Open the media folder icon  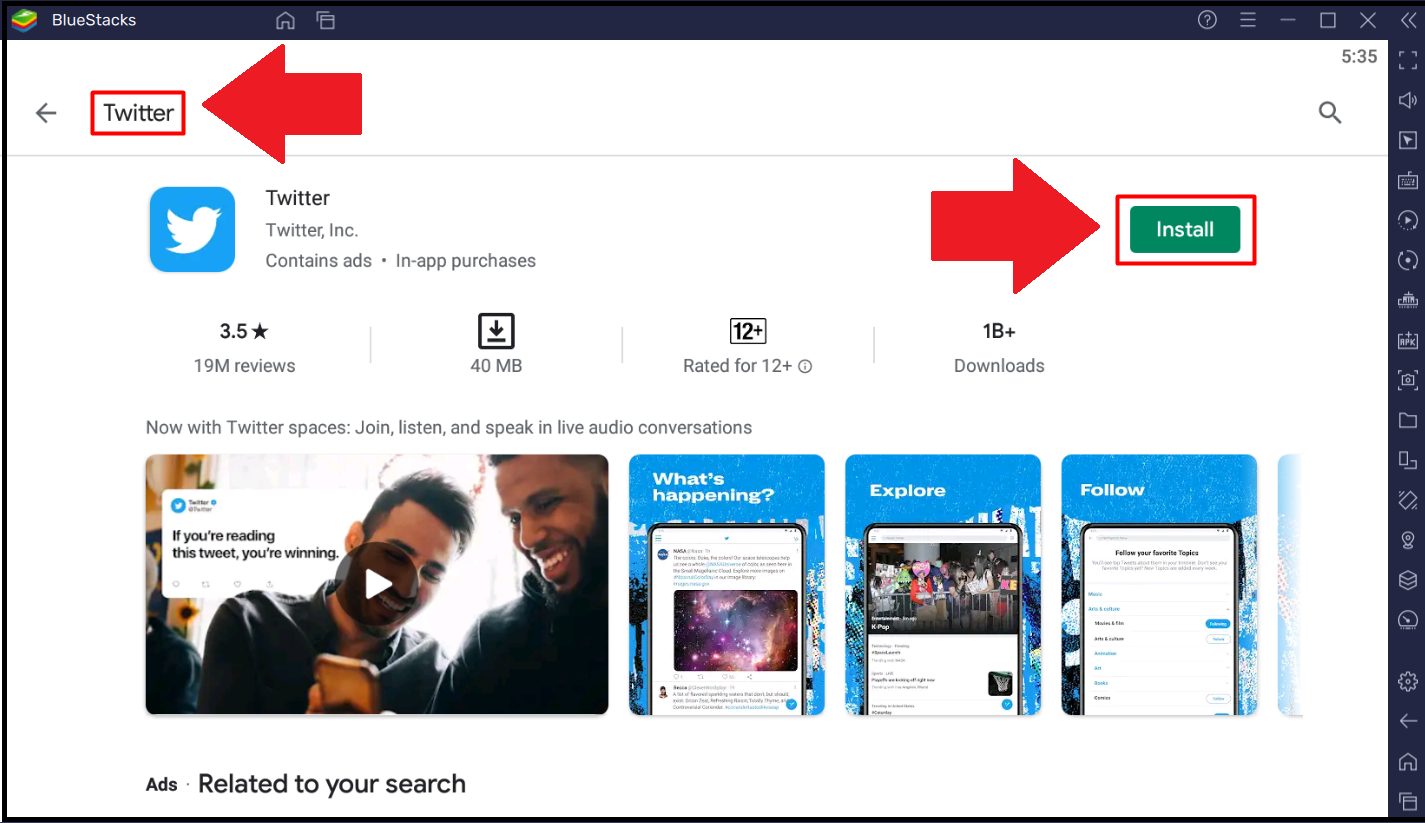coord(1408,420)
